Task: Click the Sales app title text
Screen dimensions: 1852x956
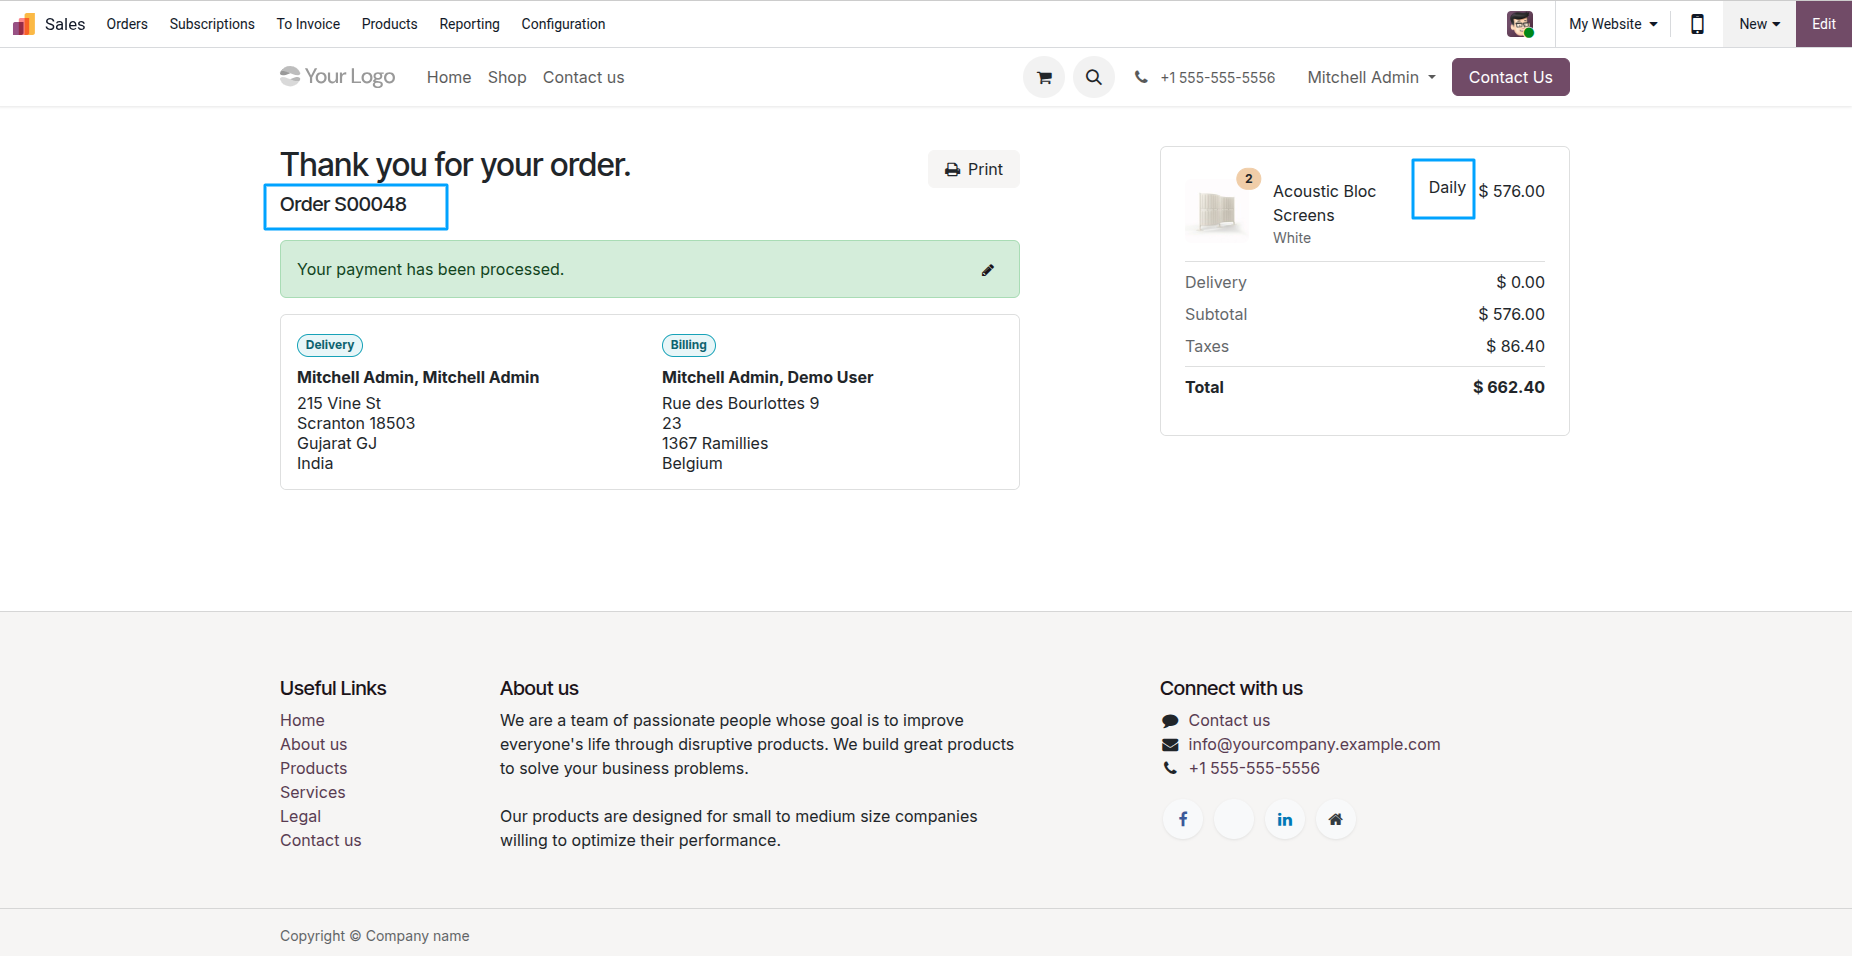Action: pos(65,24)
